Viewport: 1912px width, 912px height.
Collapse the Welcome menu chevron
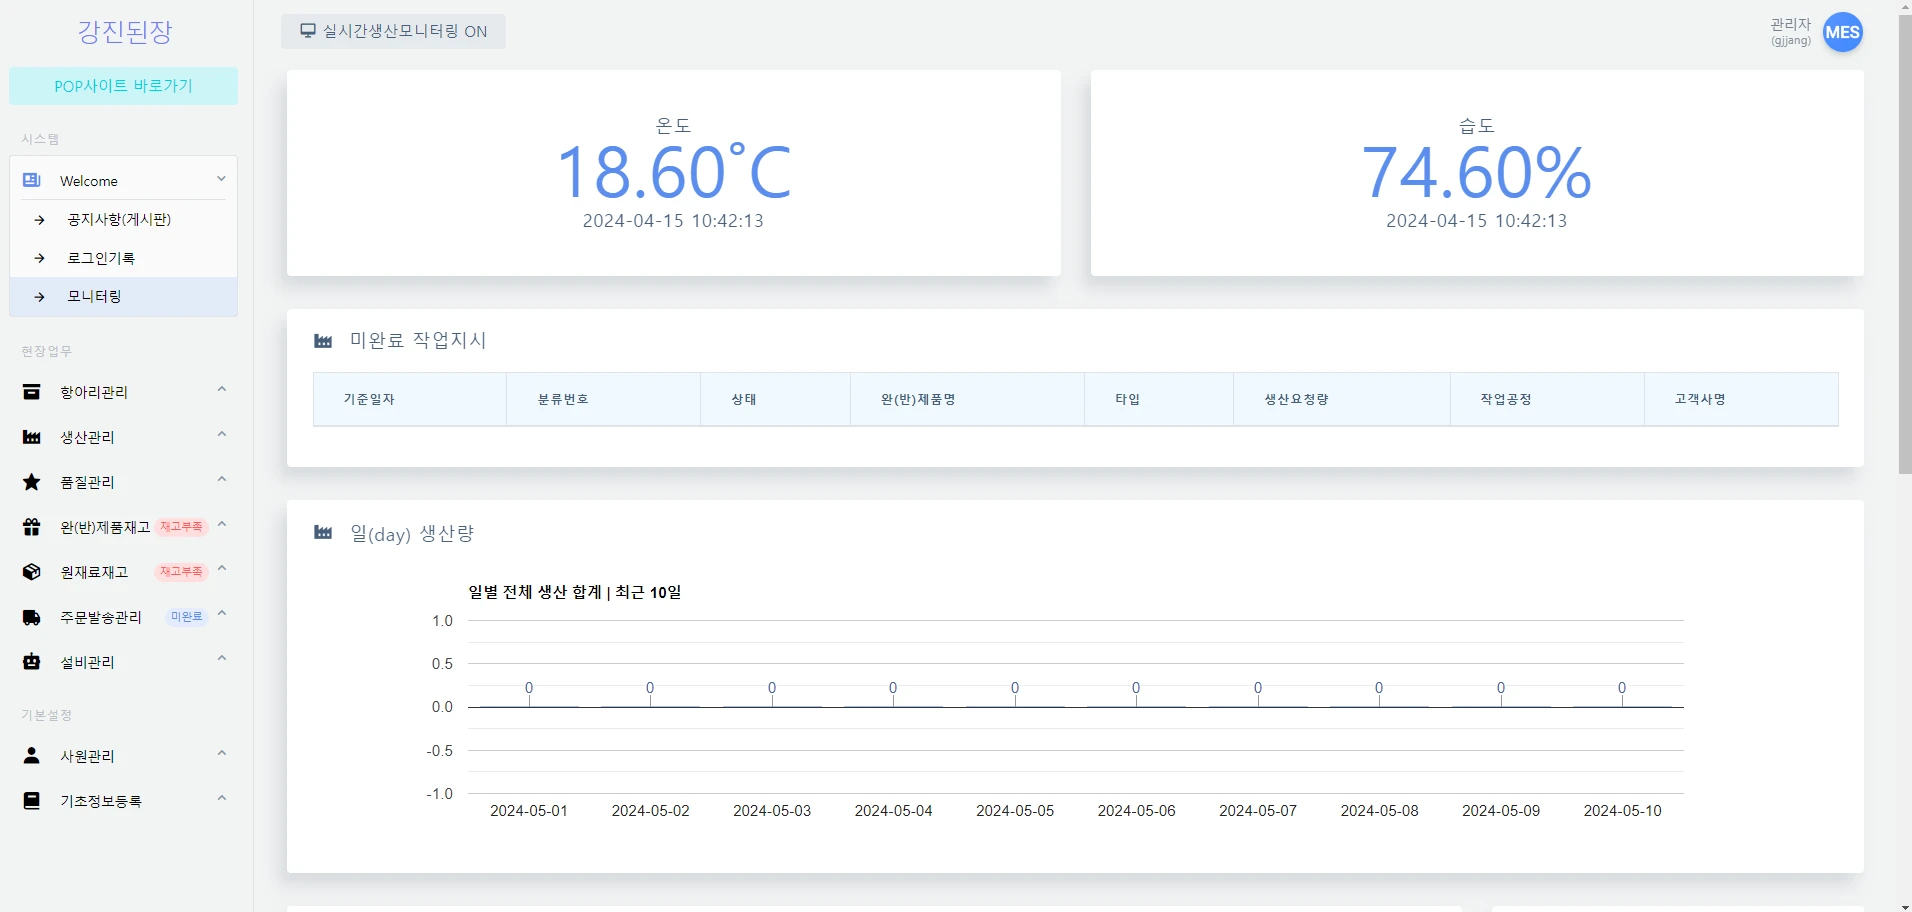[221, 179]
